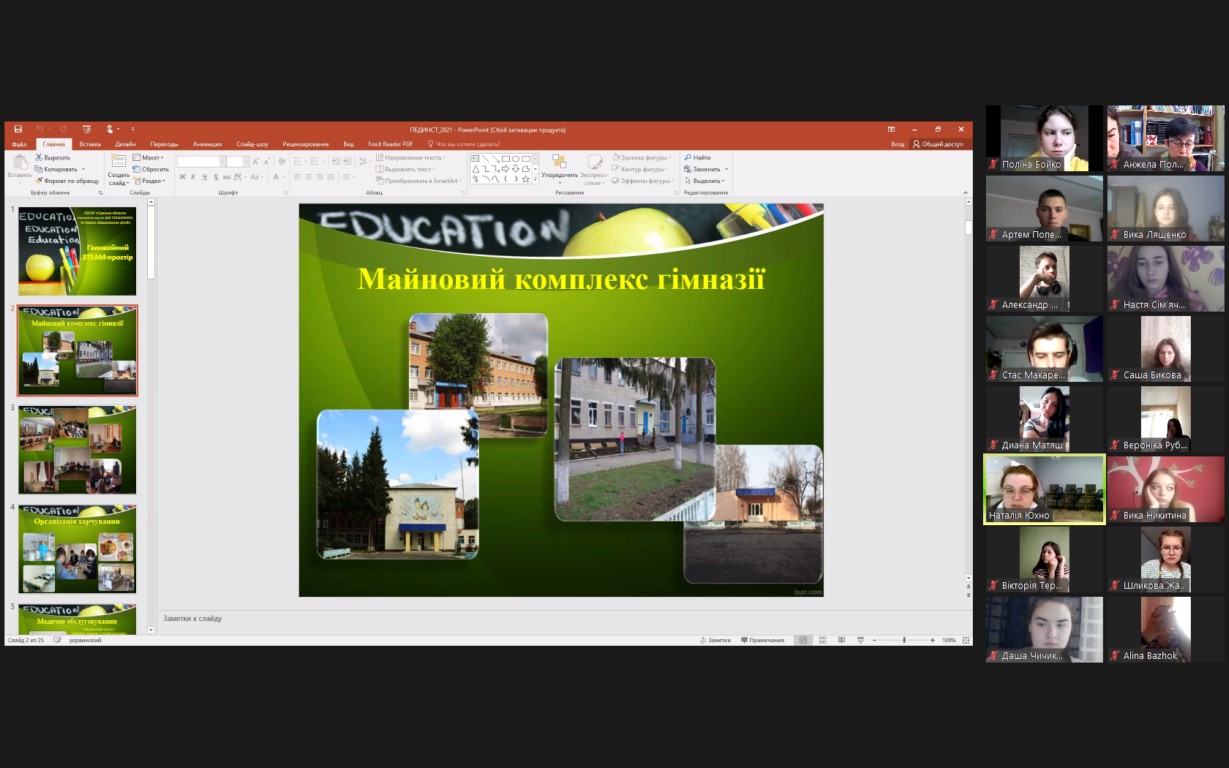The width and height of the screenshot is (1229, 768).
Task: Click the Save icon in quick access toolbar
Action: (x=18, y=129)
